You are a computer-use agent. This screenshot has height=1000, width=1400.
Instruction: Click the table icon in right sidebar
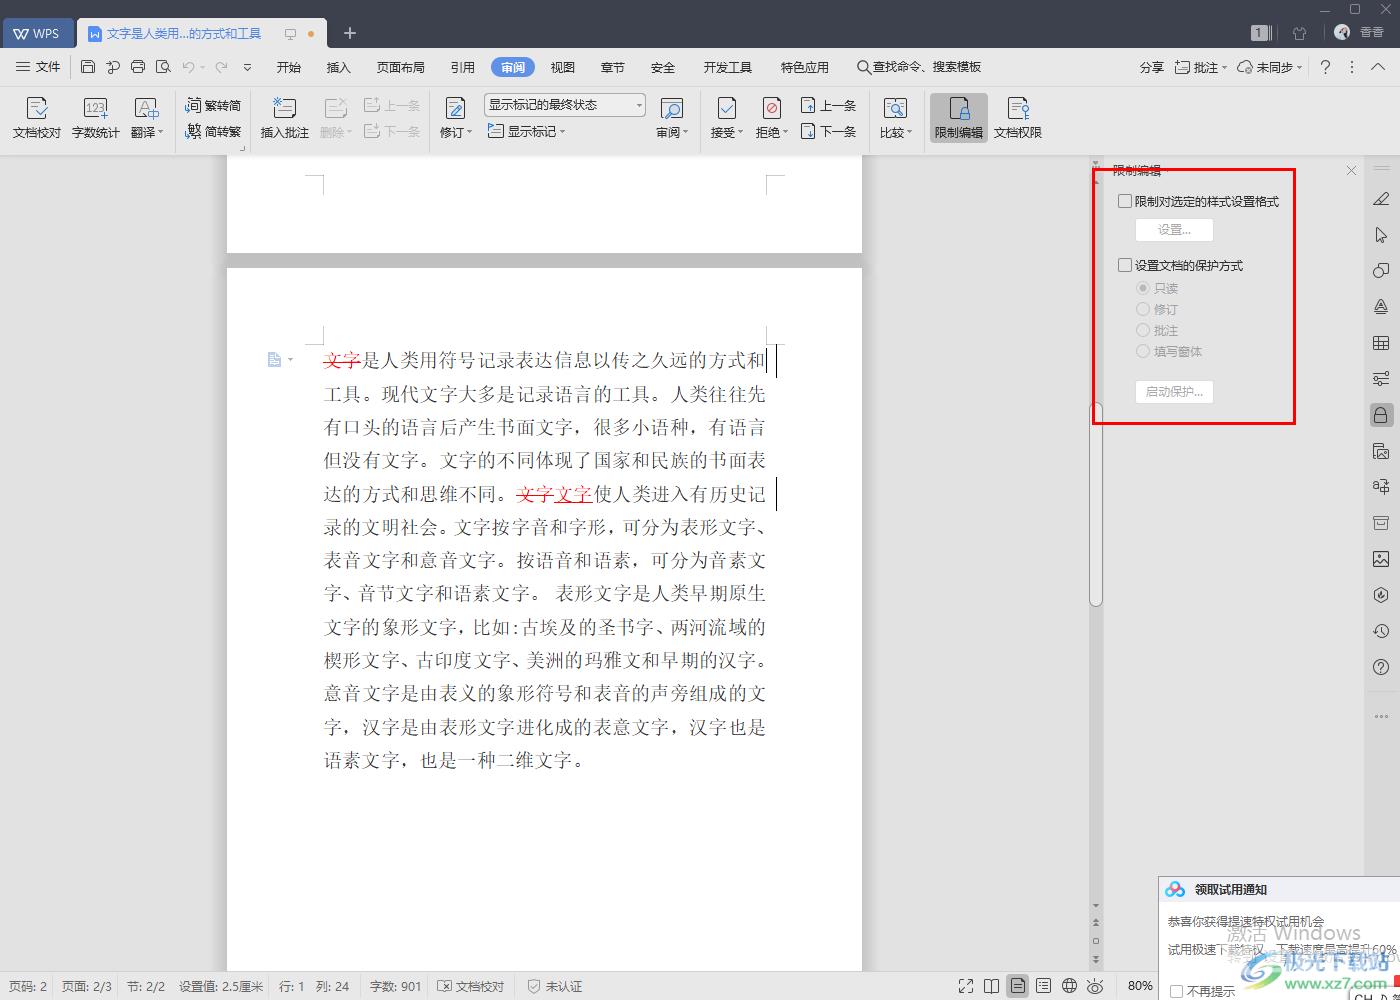[1381, 343]
